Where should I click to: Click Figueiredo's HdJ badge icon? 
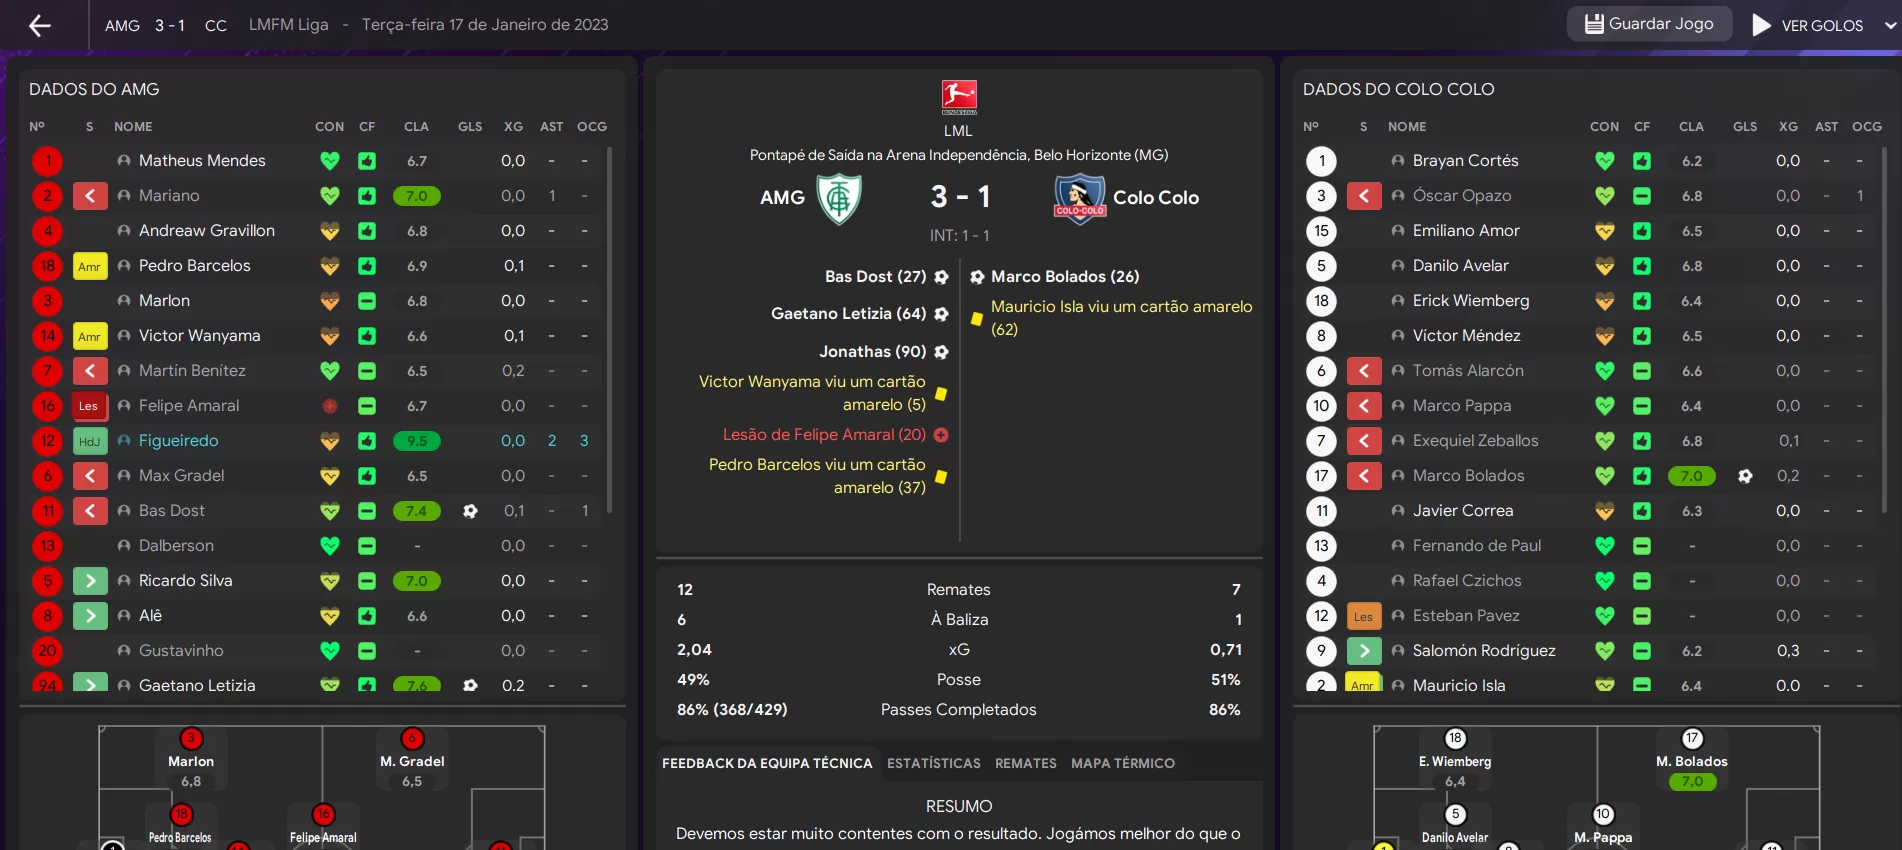coord(90,441)
